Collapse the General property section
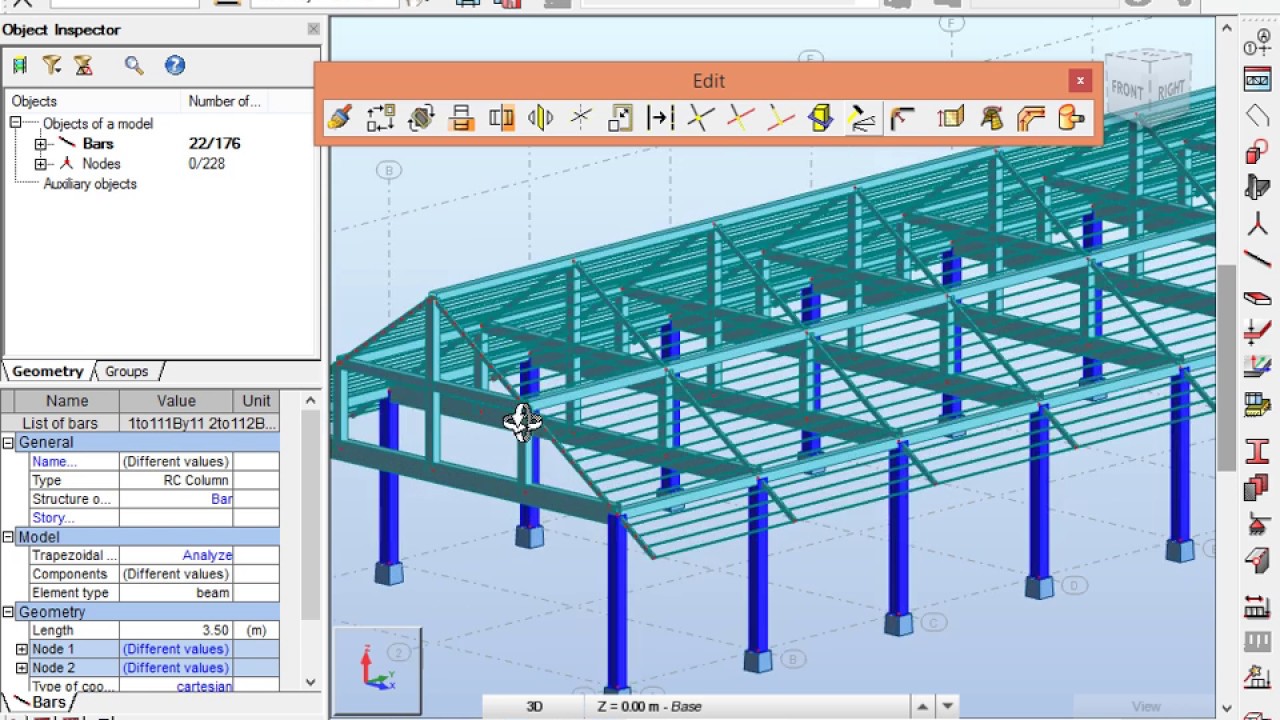This screenshot has height=720, width=1280. coord(8,443)
